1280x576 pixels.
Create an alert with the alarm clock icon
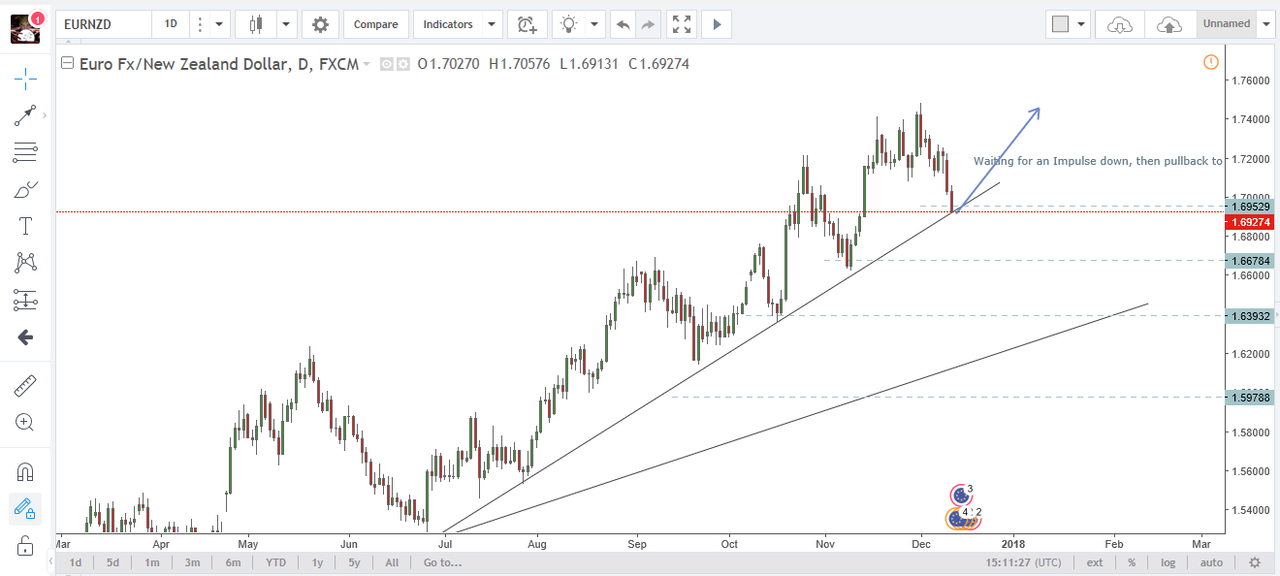526,24
